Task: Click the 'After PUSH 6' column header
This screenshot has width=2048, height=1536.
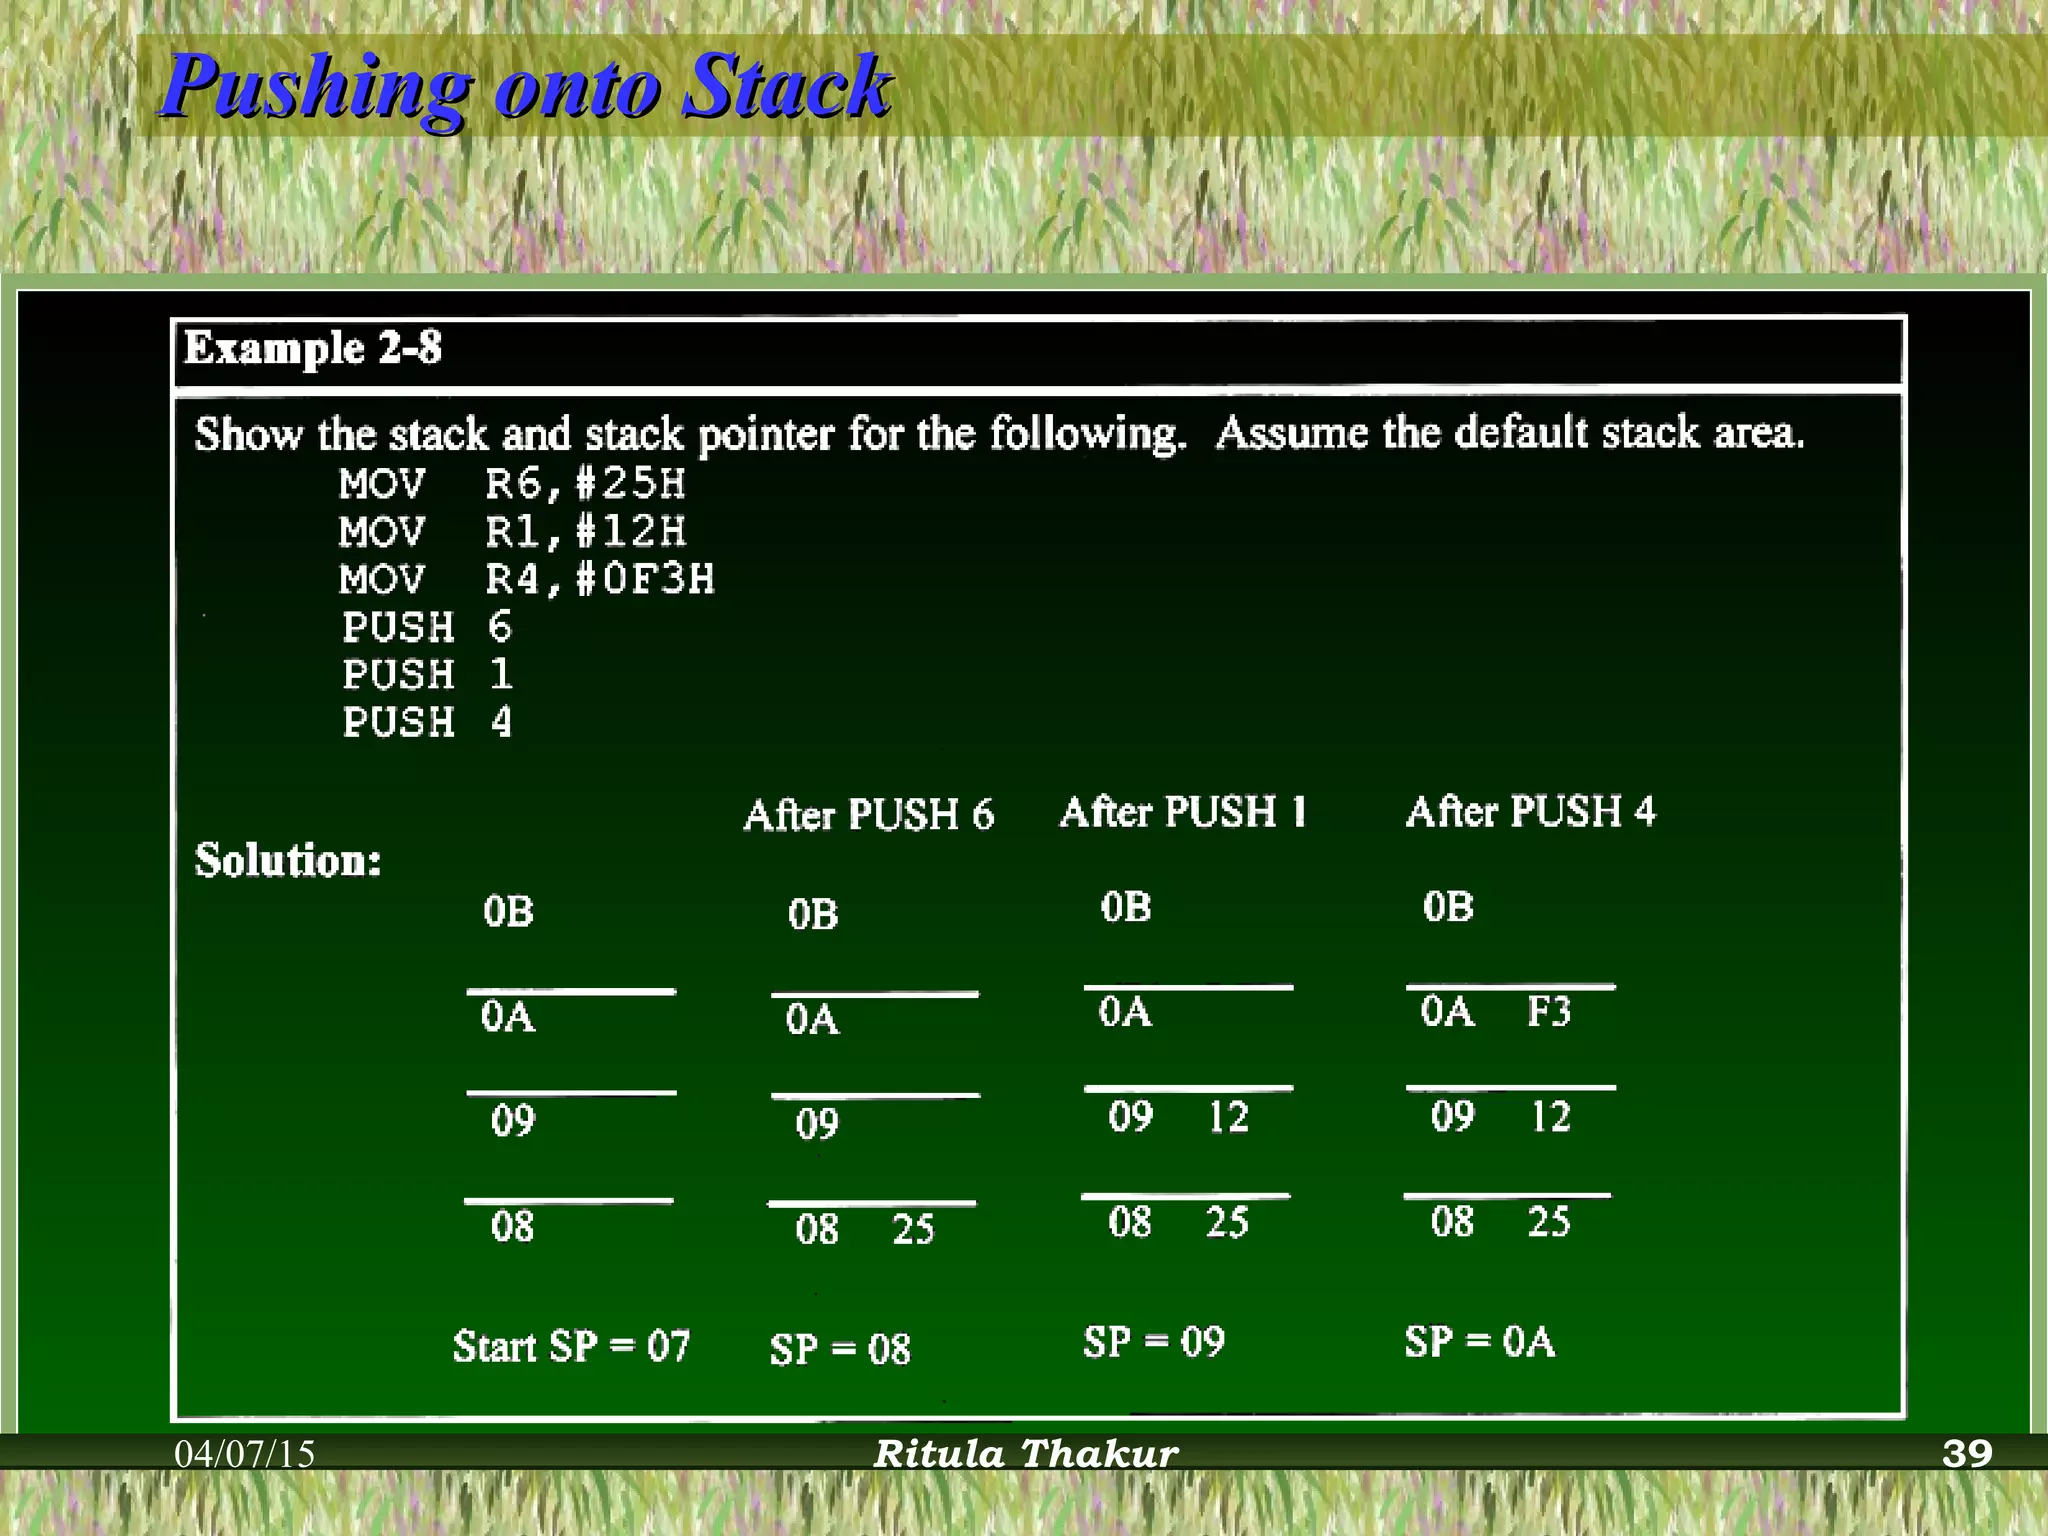Action: (x=868, y=814)
